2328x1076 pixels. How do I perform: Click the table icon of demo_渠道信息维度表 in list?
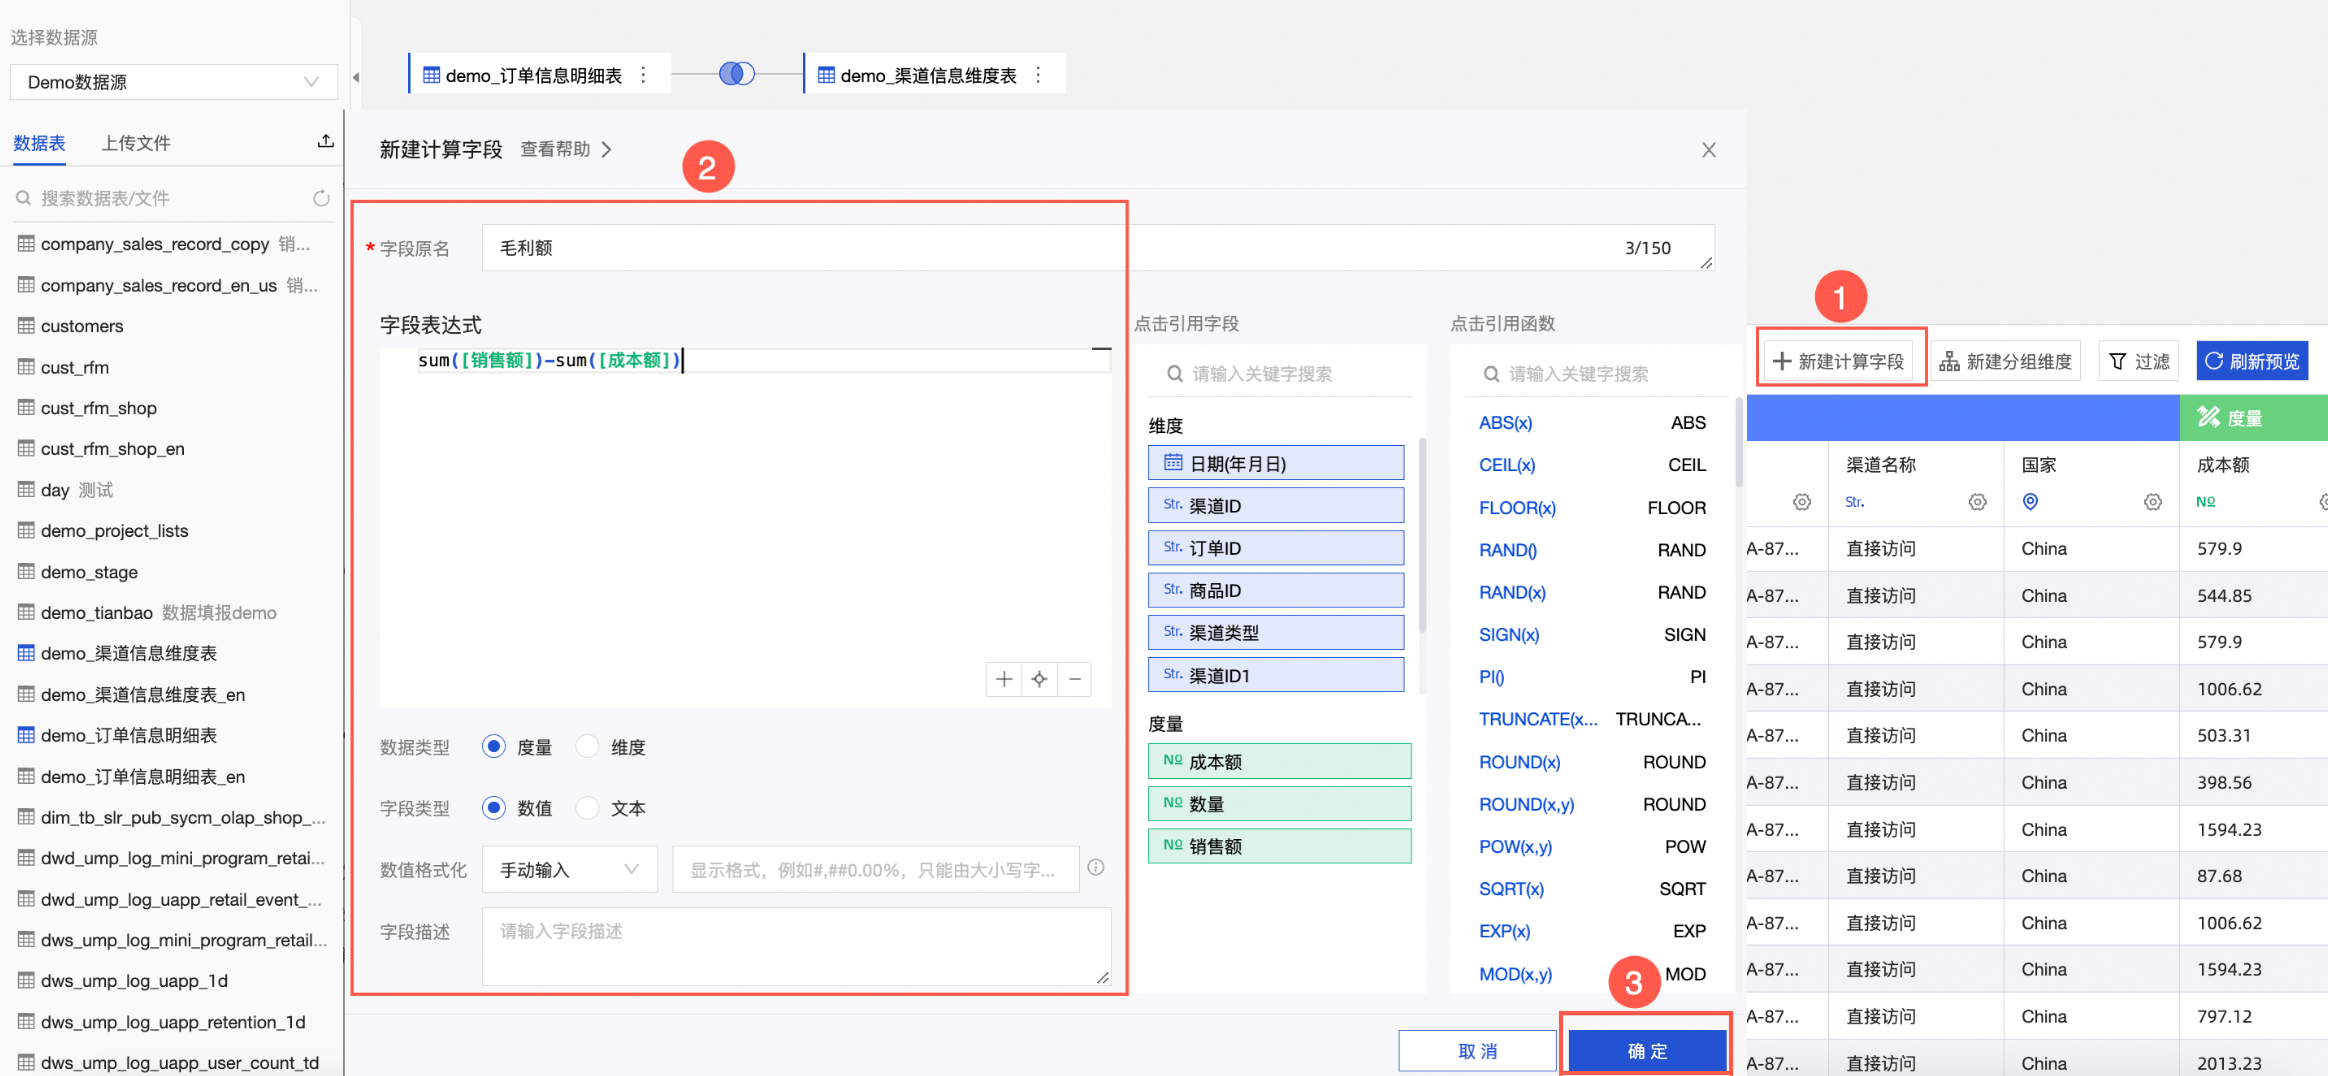(x=26, y=653)
